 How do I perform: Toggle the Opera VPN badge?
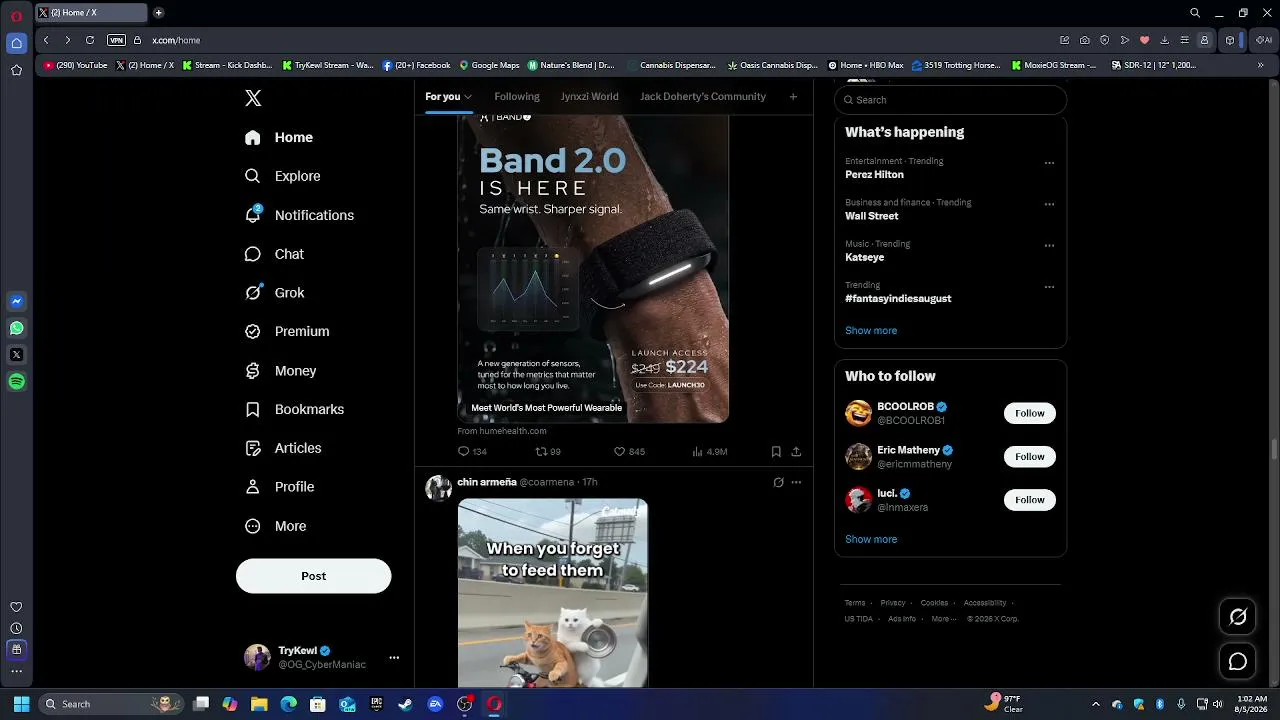[116, 40]
